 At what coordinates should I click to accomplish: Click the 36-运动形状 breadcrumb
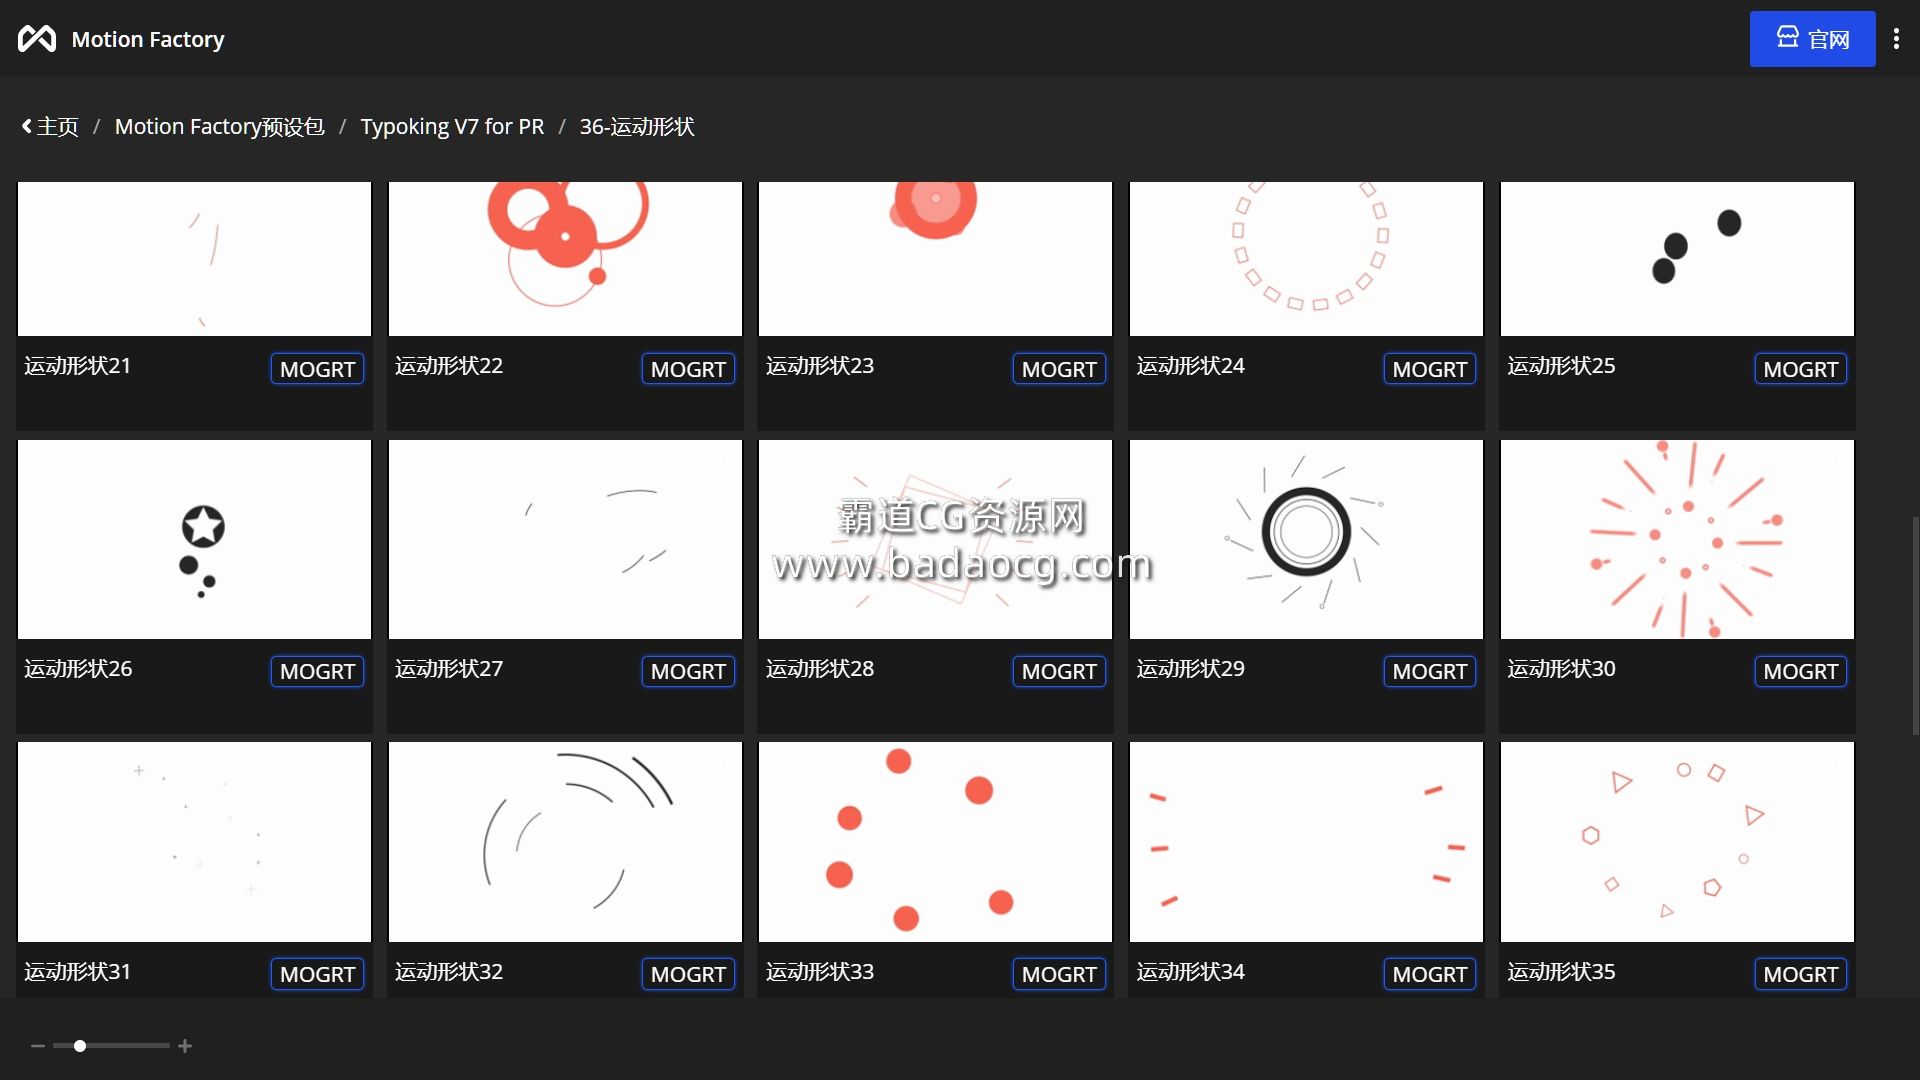click(637, 127)
